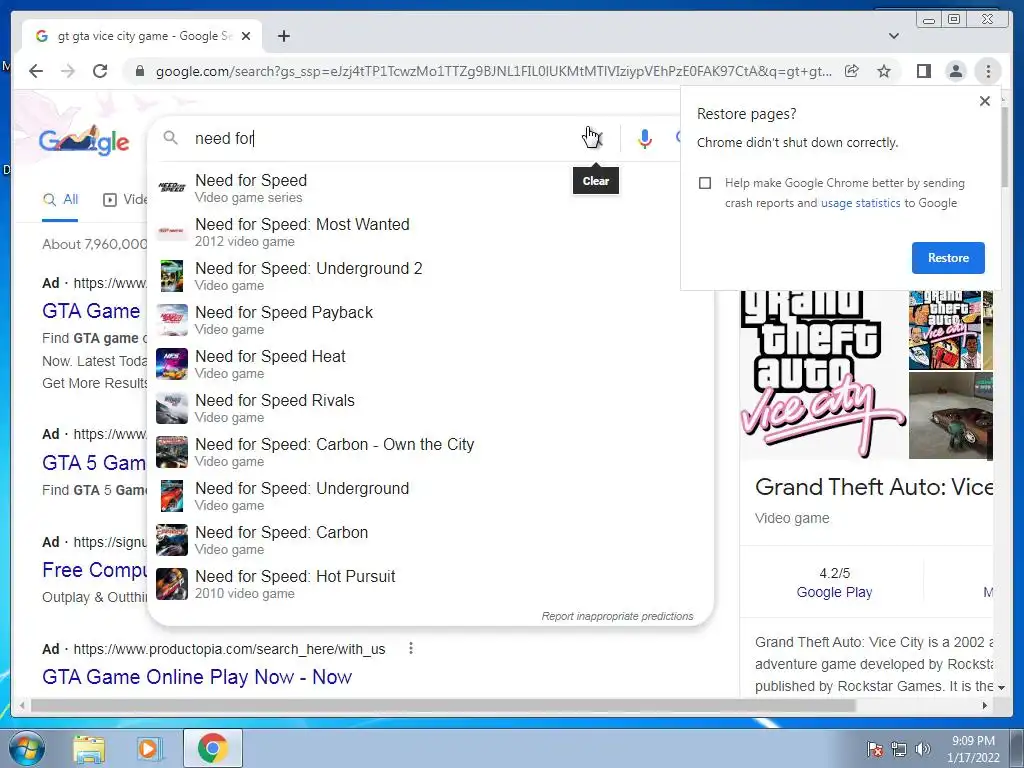1024x768 pixels.
Task: Open the GTA 5 Game ad link
Action: point(94,462)
